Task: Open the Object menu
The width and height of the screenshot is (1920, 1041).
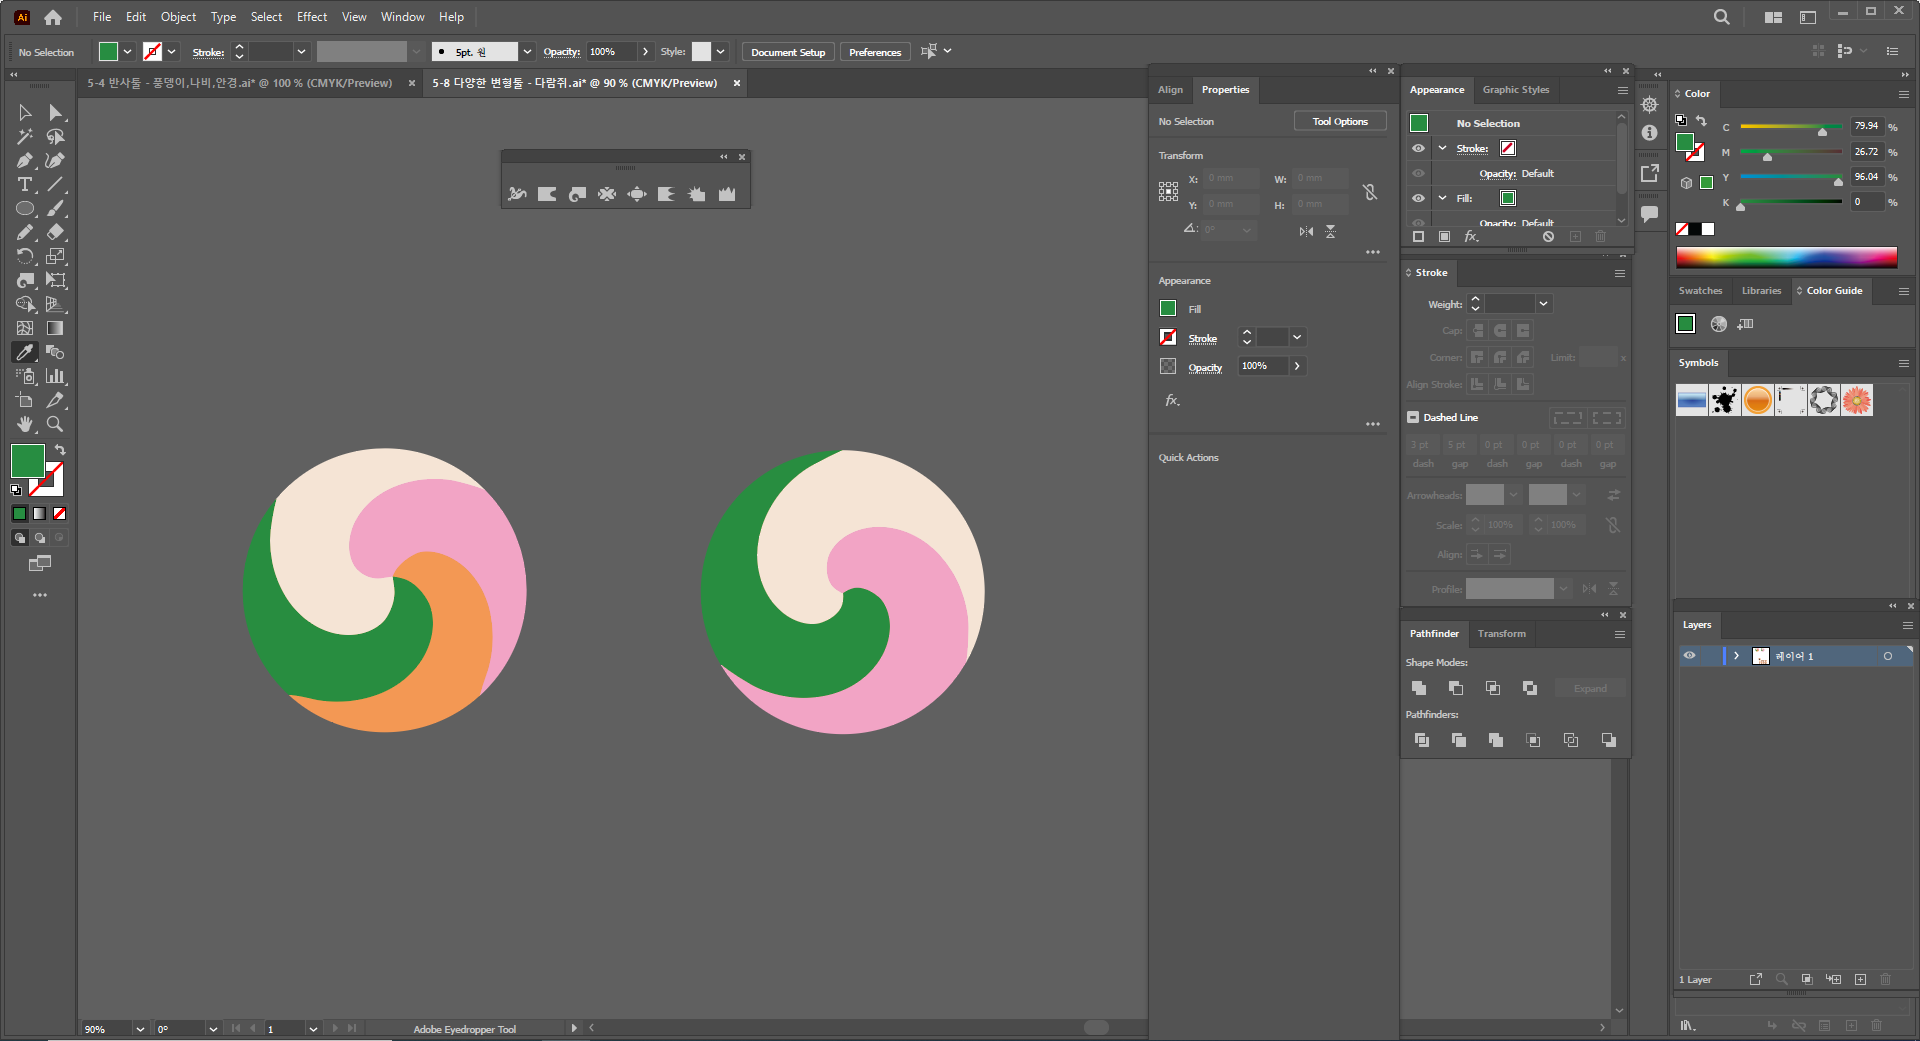Action: tap(179, 17)
